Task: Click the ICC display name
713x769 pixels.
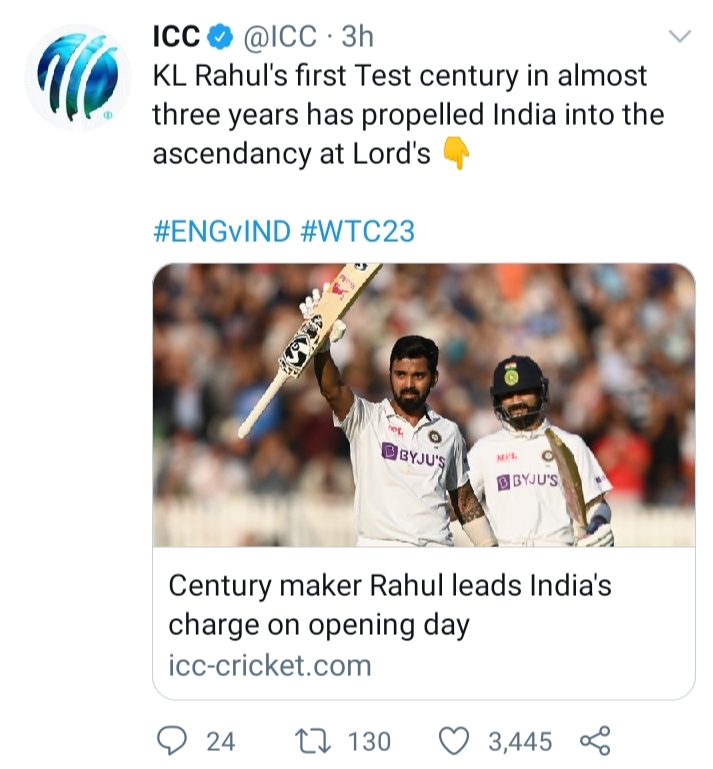Action: click(176, 37)
